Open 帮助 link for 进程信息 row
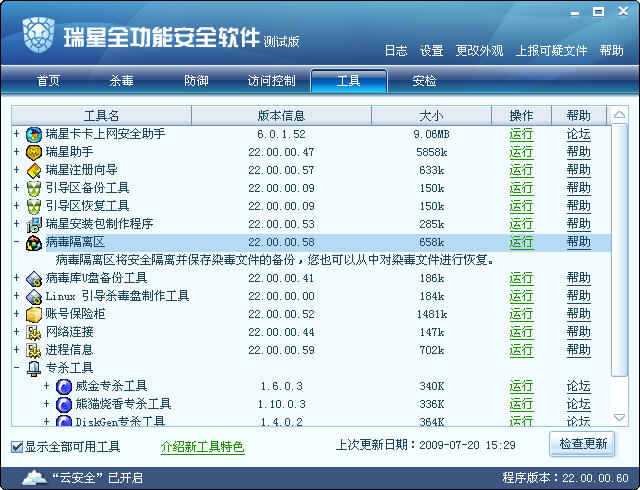 point(578,350)
